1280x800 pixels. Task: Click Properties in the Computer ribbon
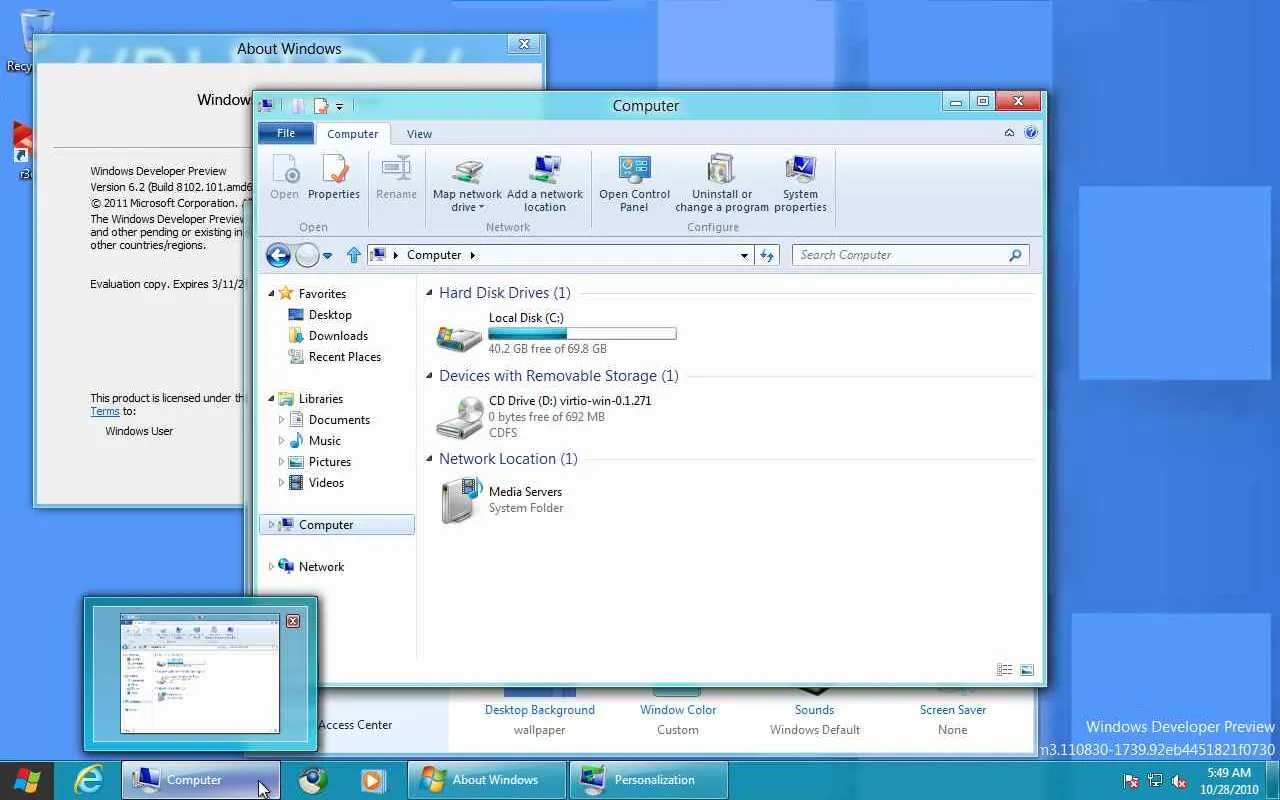tap(334, 178)
